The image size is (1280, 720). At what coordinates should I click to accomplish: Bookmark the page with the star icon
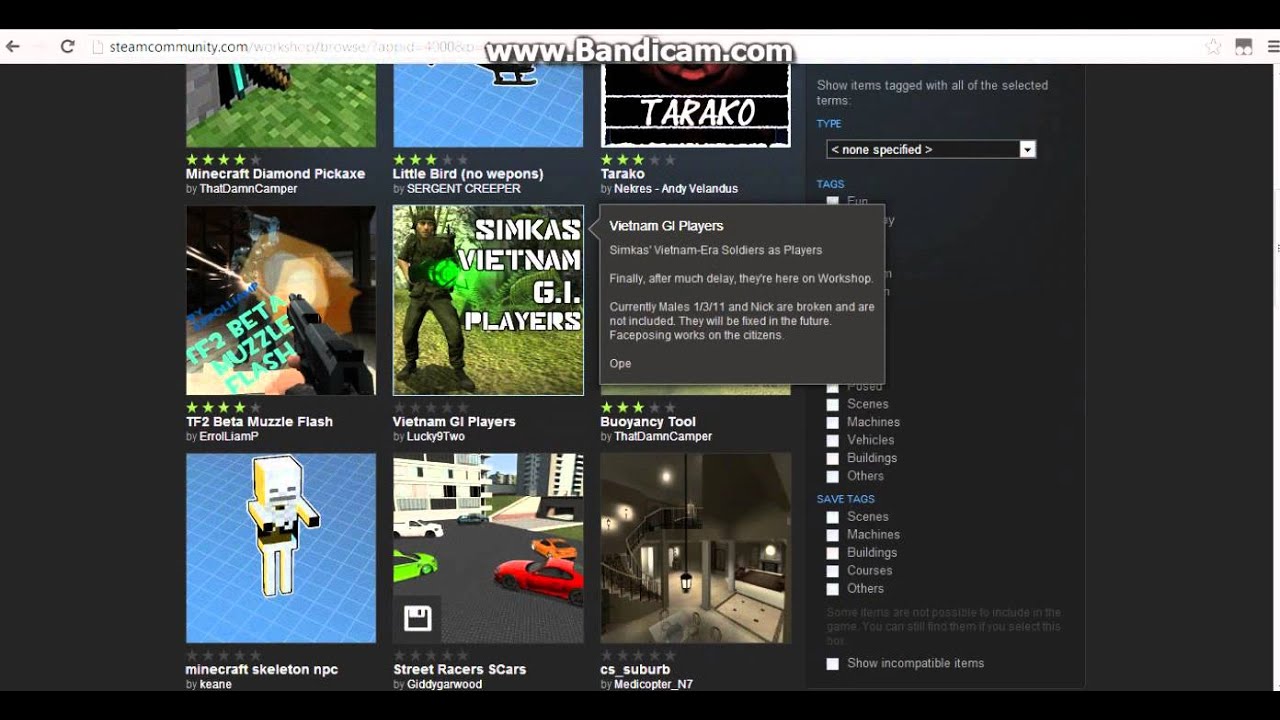tap(1213, 46)
